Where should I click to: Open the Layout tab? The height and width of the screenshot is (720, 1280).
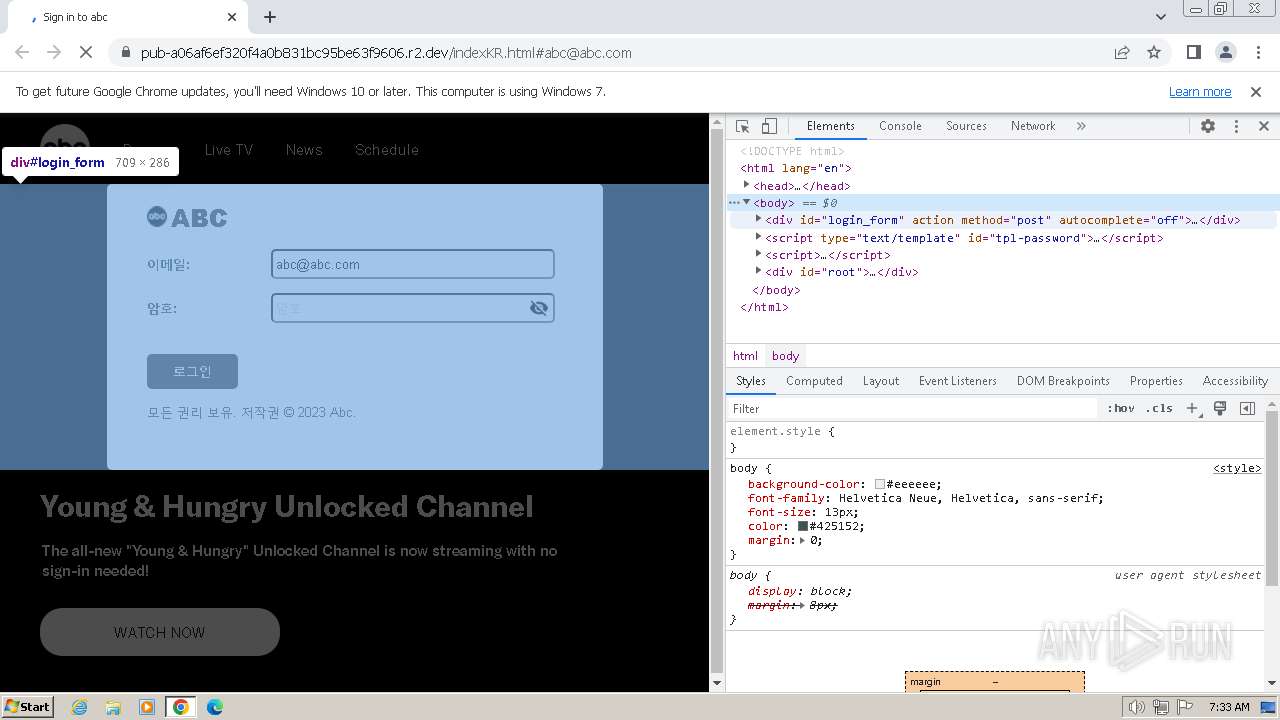click(881, 381)
